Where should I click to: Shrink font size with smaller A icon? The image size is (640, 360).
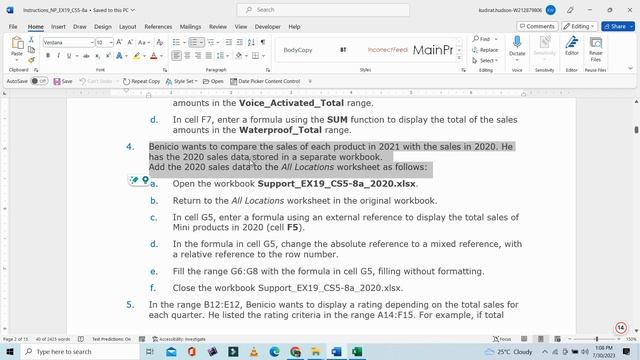(x=130, y=42)
